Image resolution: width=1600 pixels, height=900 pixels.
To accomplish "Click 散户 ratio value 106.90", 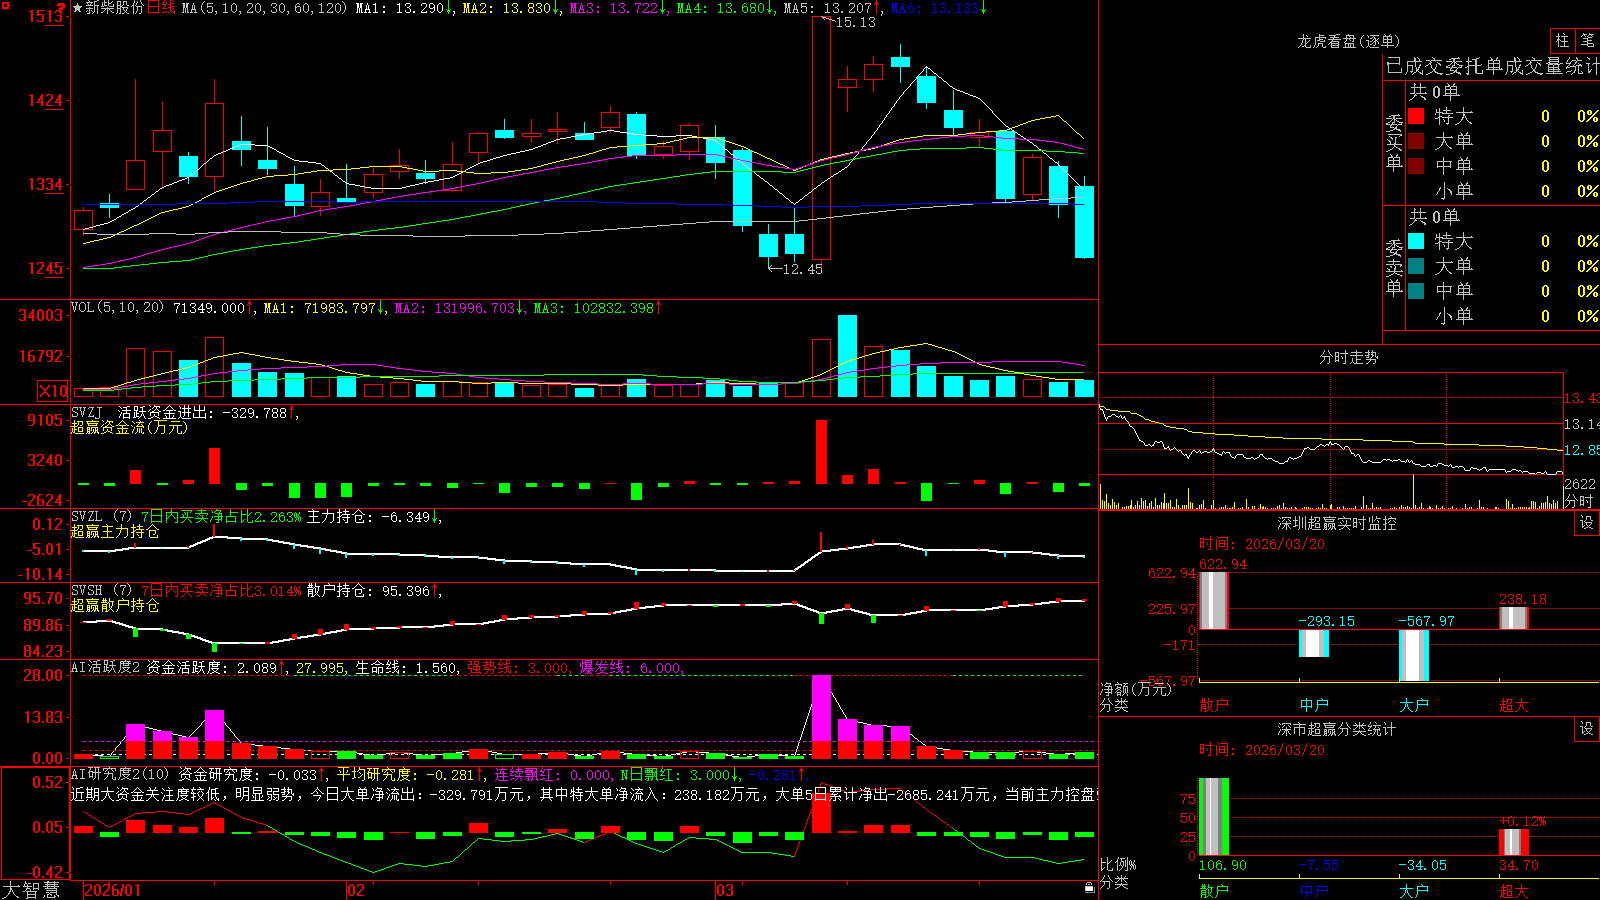I will (x=1223, y=865).
